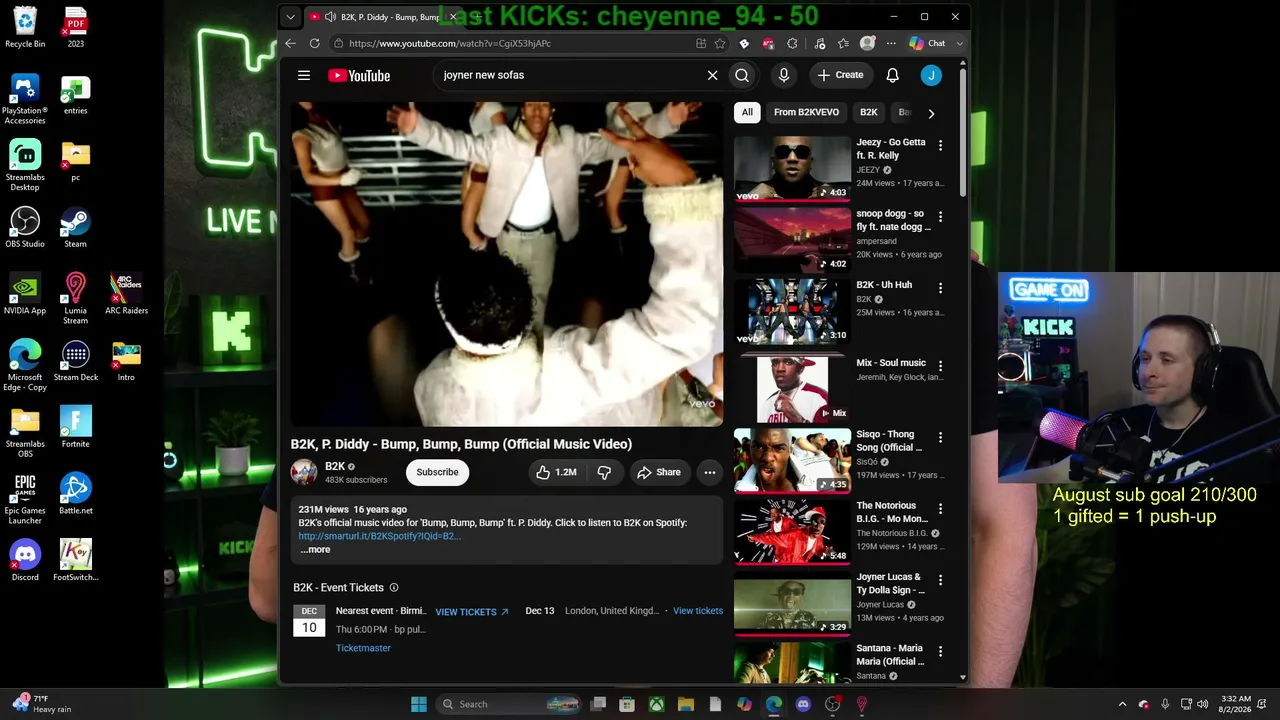This screenshot has width=1280, height=720.
Task: Open YouTube notifications bell
Action: click(892, 75)
